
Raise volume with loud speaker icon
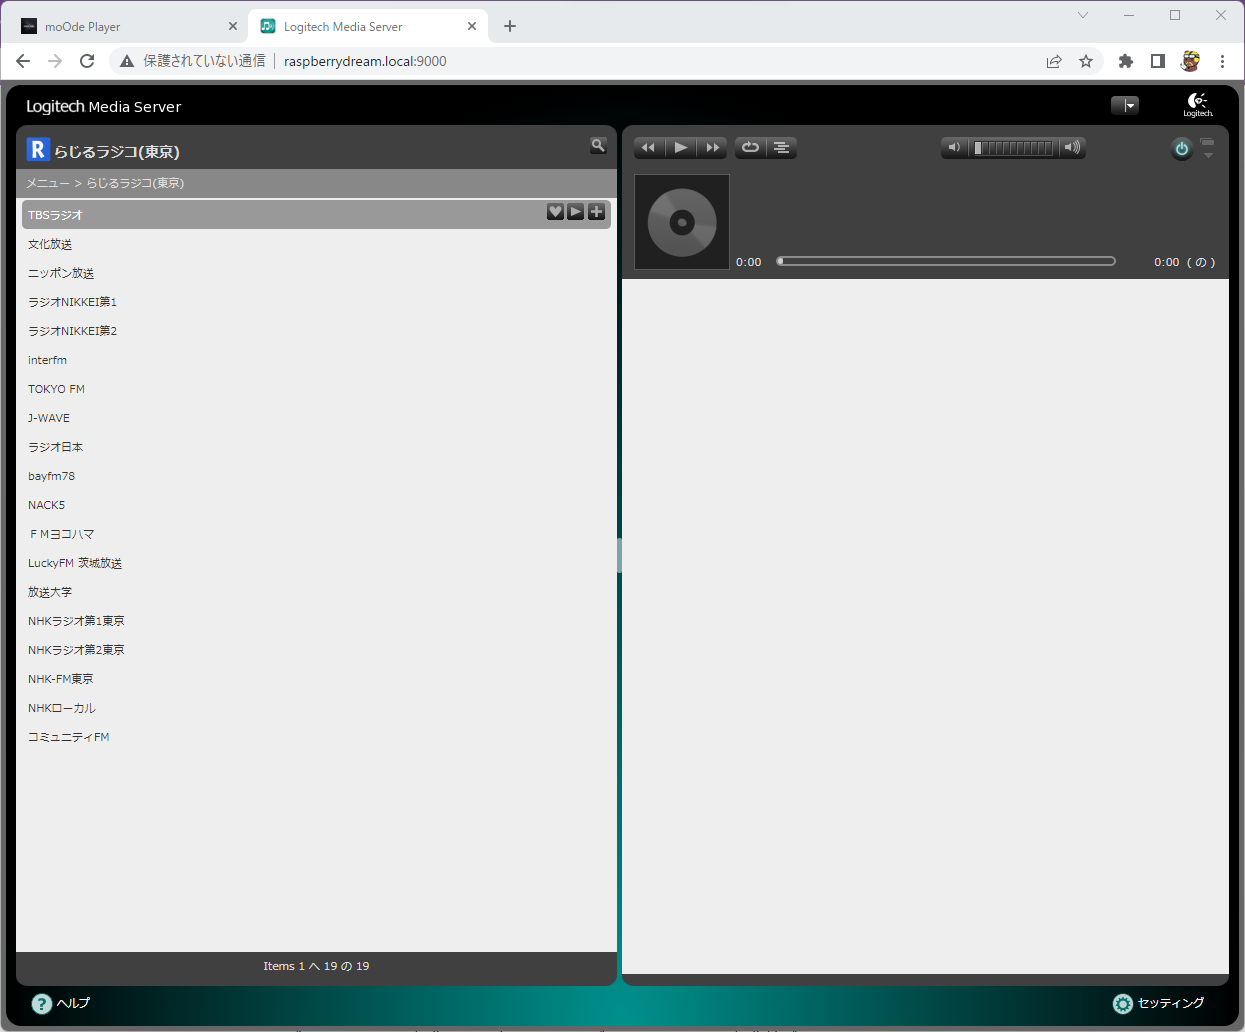(x=1072, y=148)
